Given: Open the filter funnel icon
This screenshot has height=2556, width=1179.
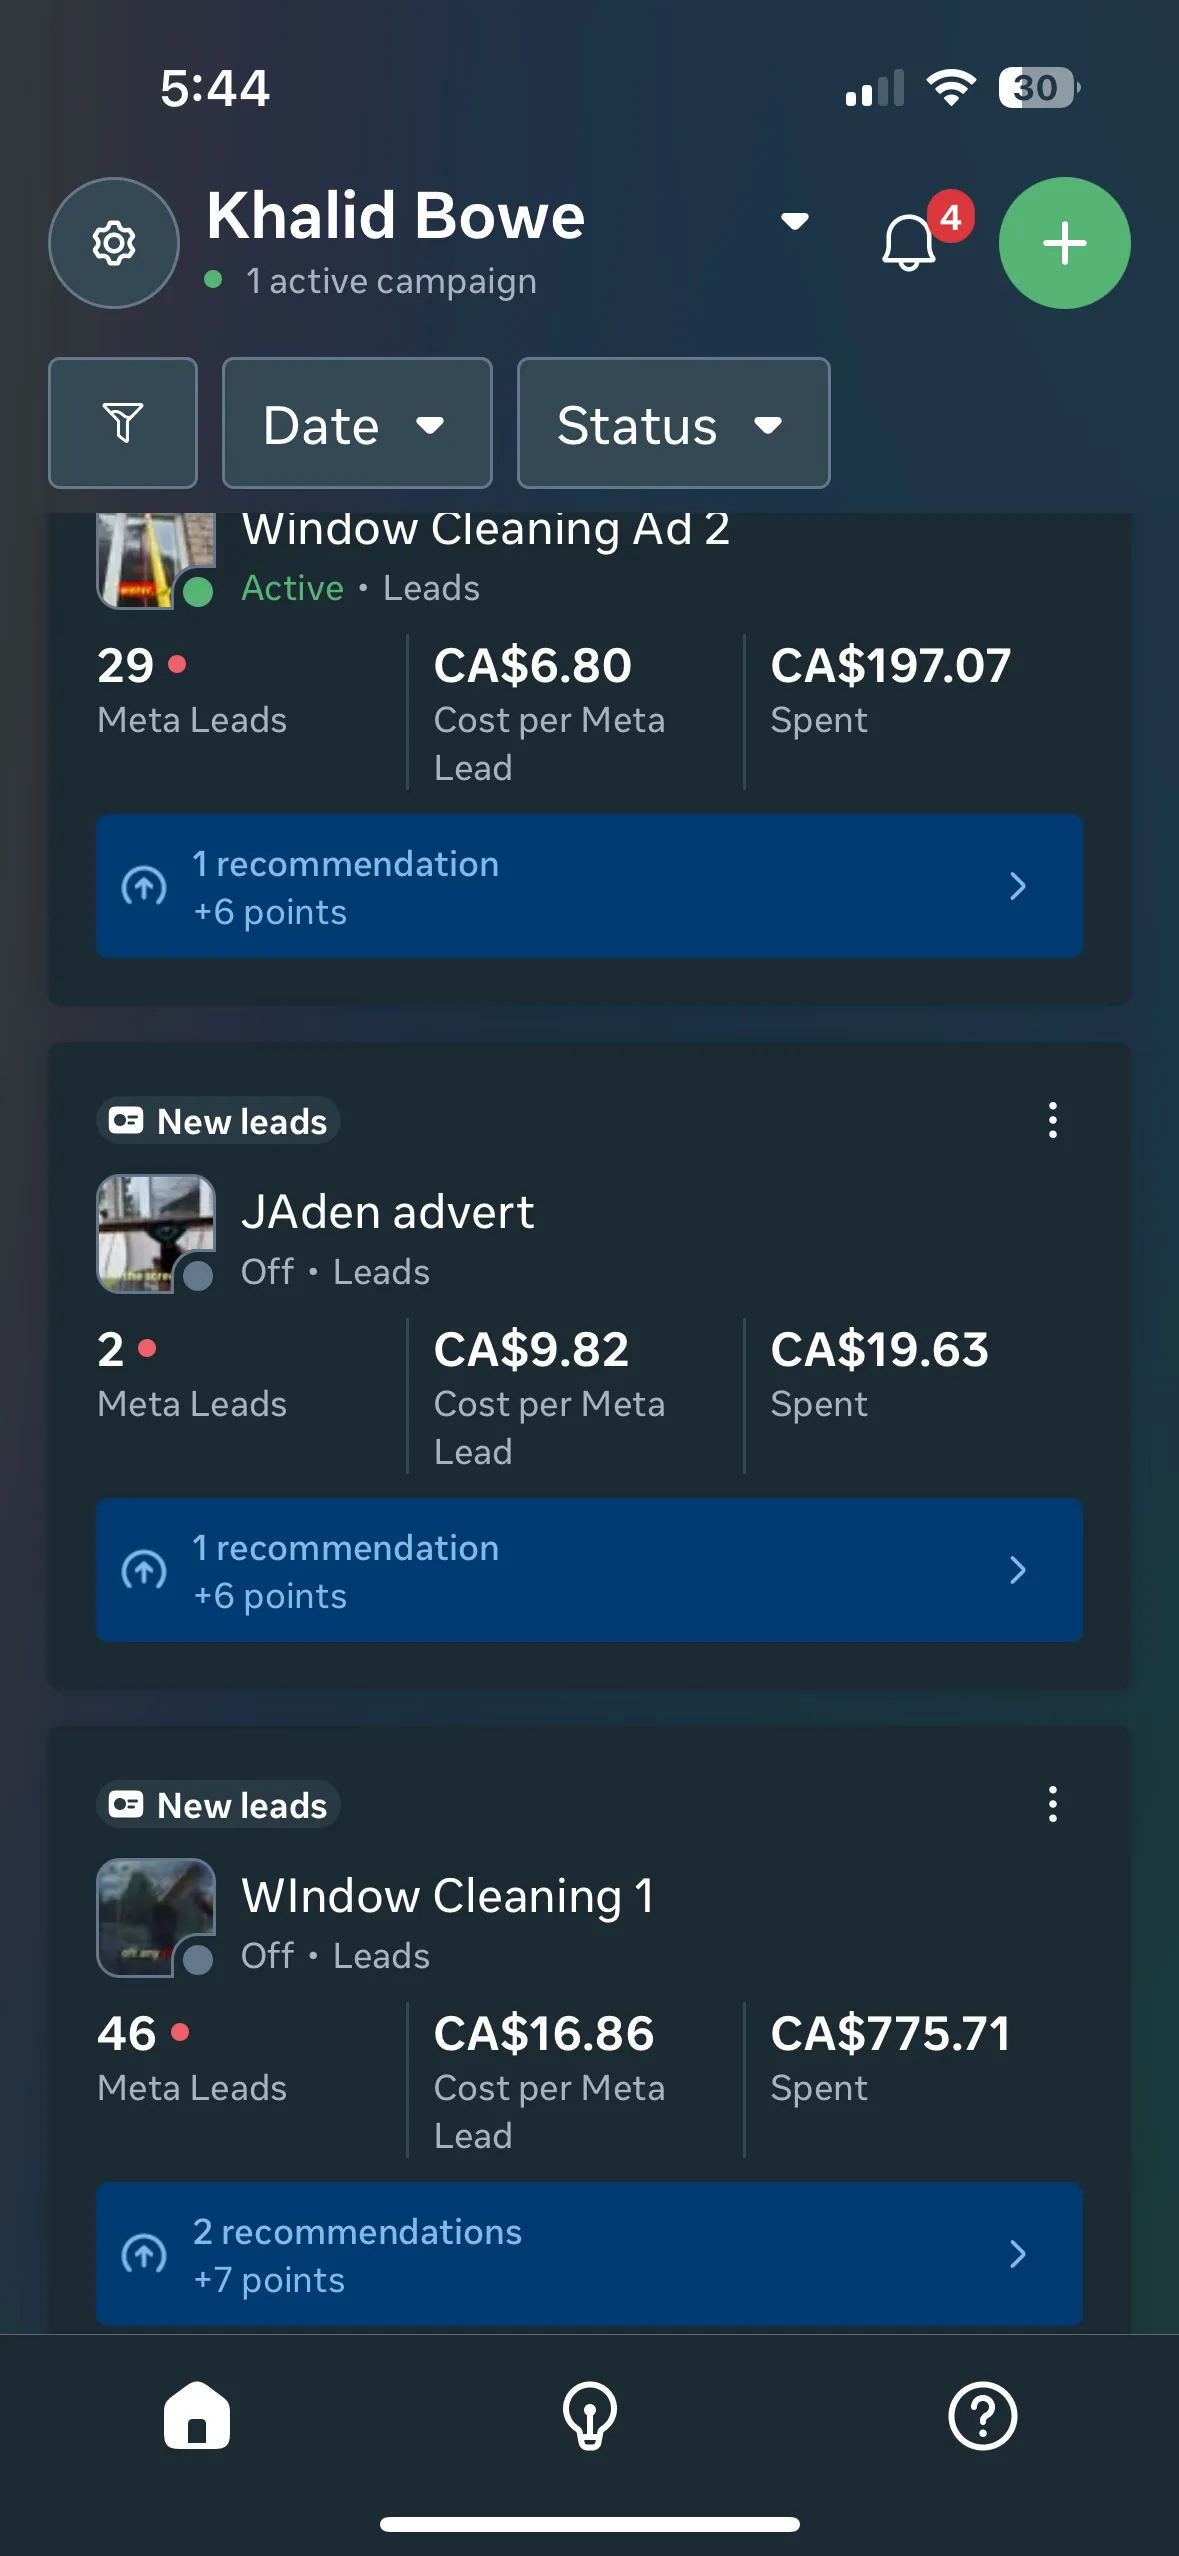Looking at the screenshot, I should pos(123,423).
